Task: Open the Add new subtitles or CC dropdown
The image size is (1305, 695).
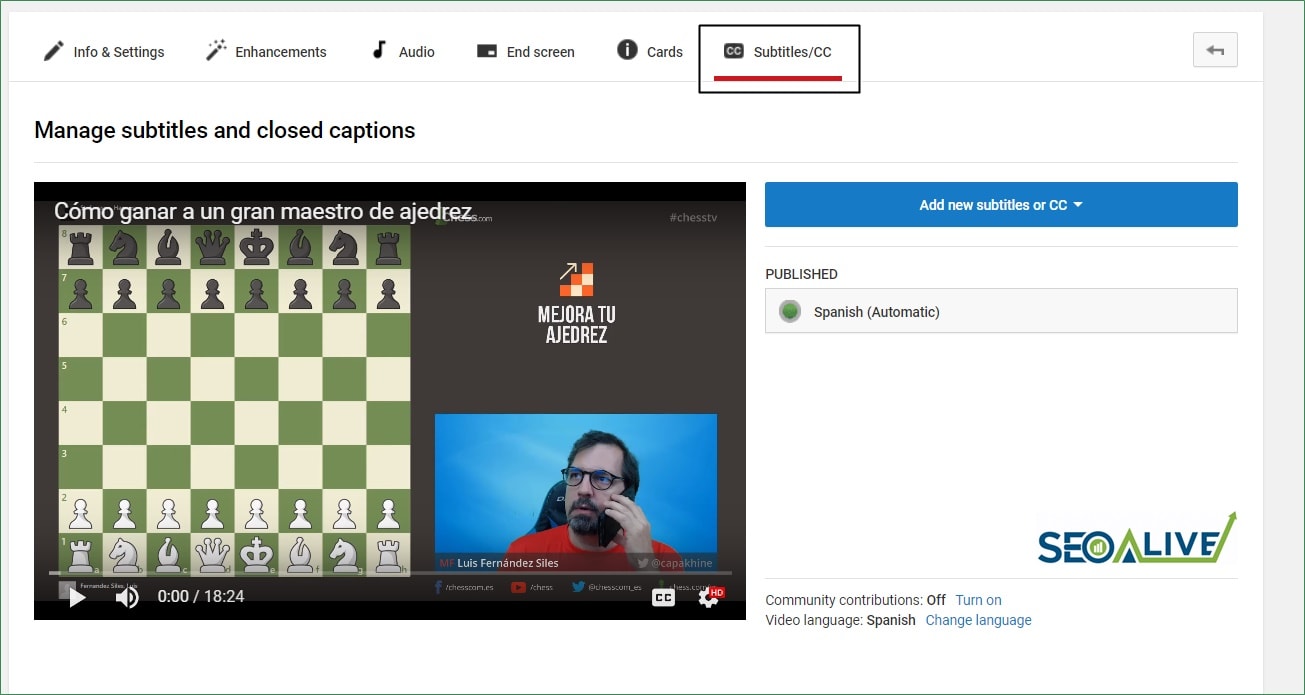Action: click(1001, 204)
